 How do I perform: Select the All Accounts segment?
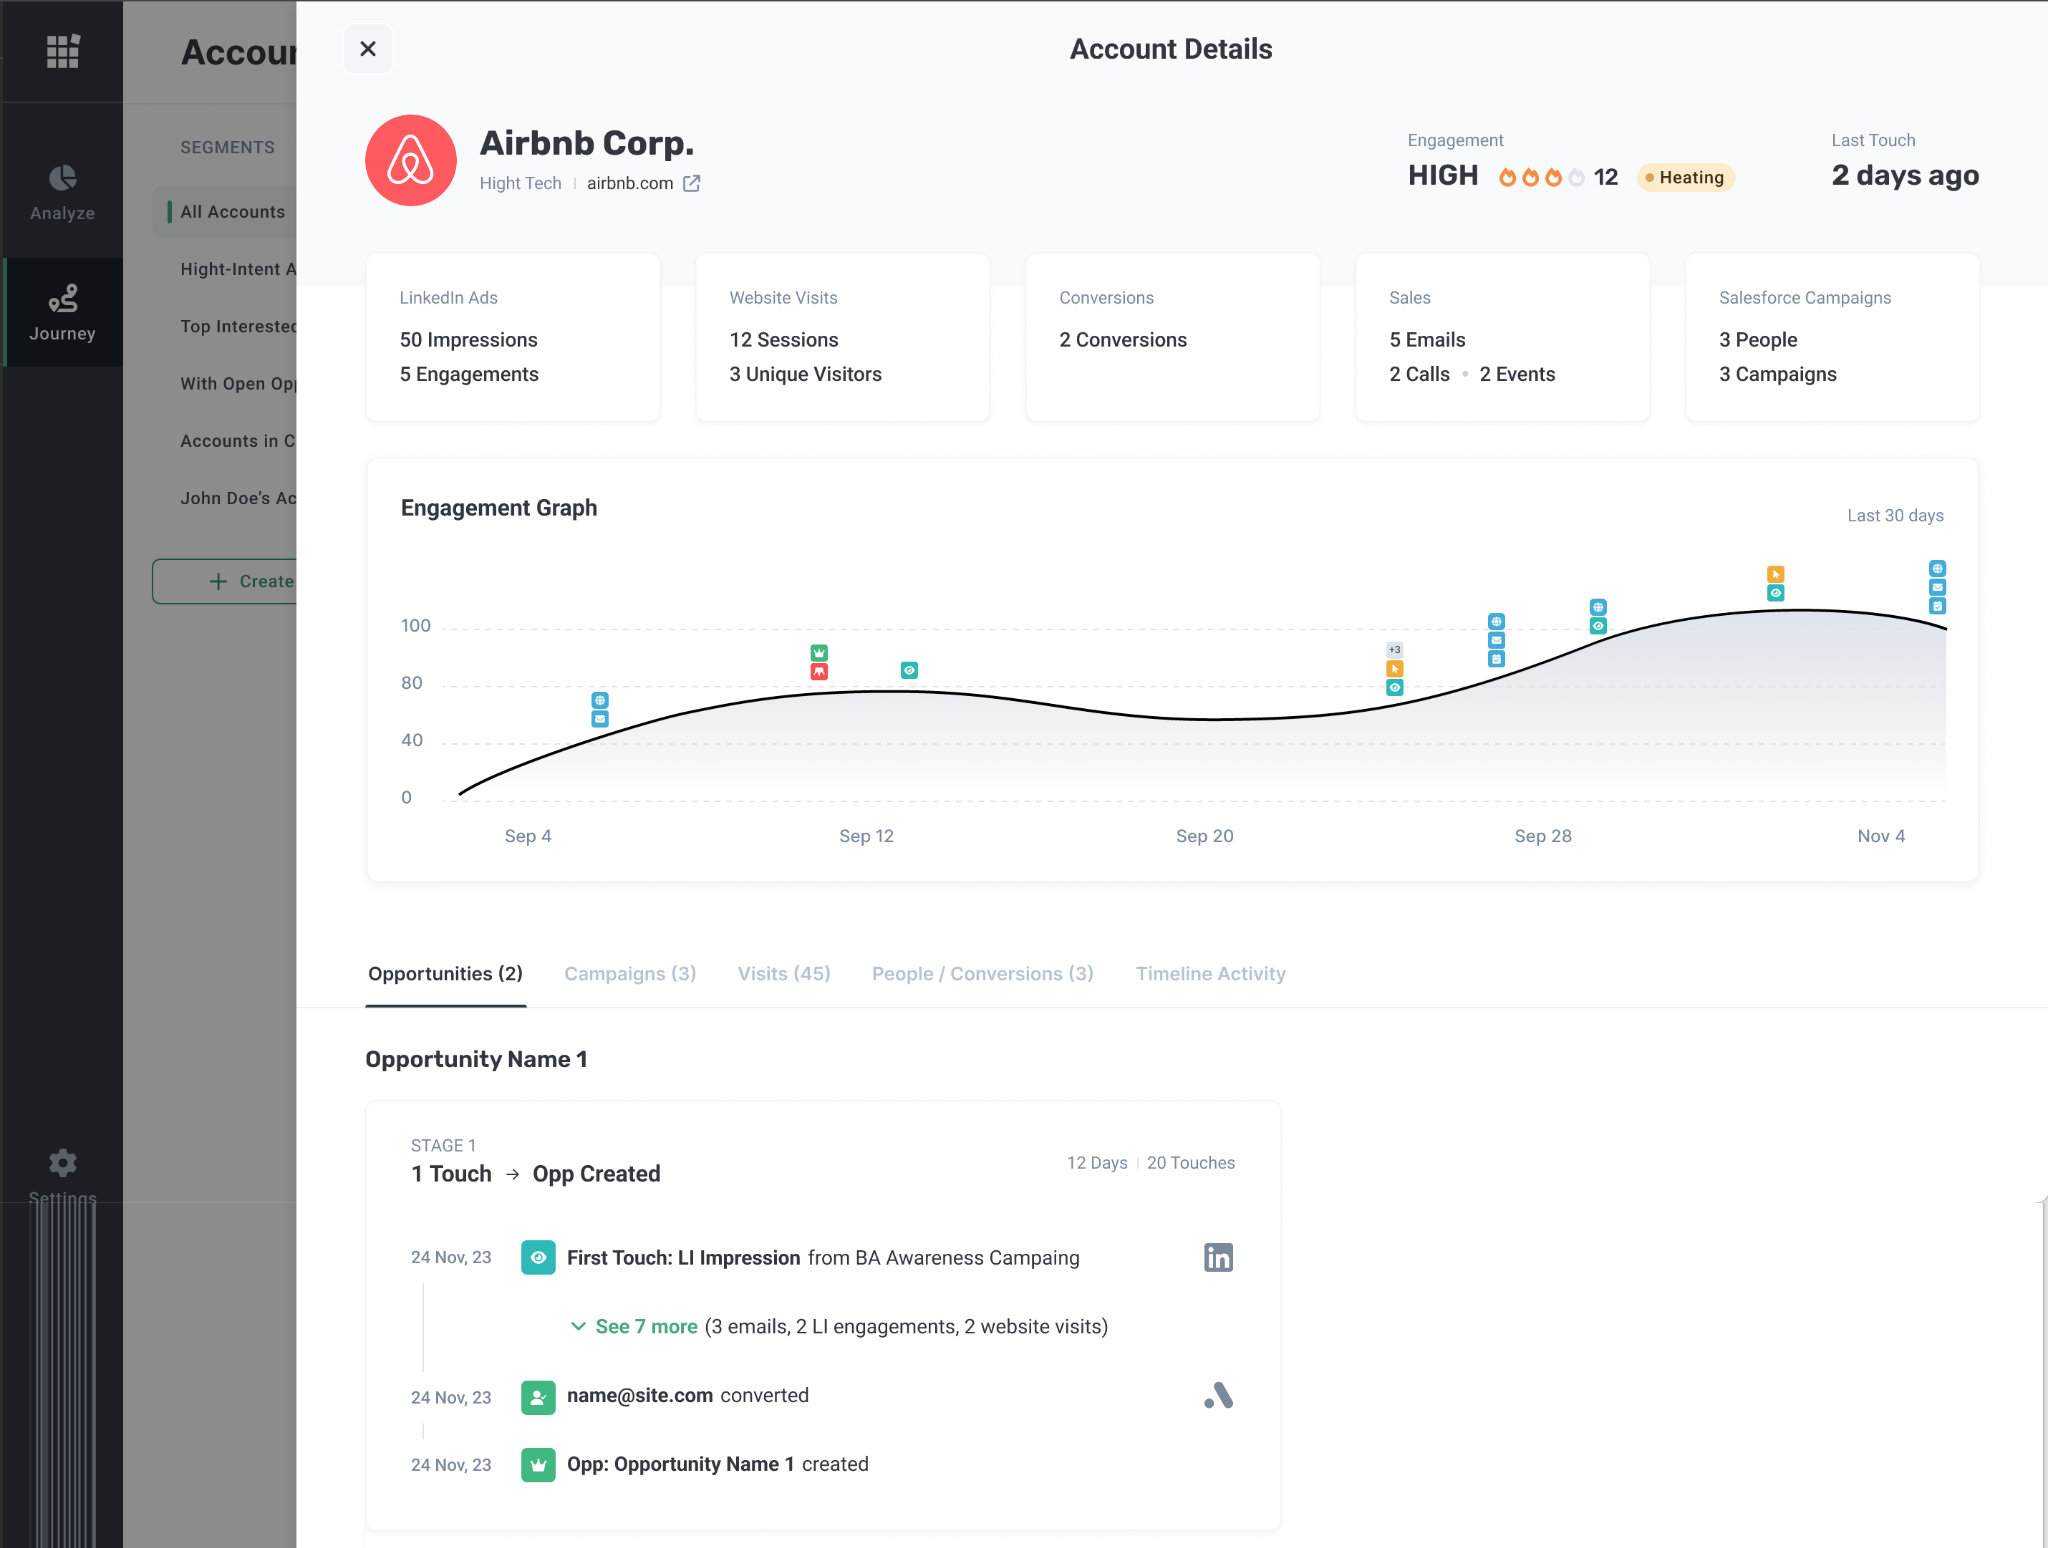click(233, 211)
